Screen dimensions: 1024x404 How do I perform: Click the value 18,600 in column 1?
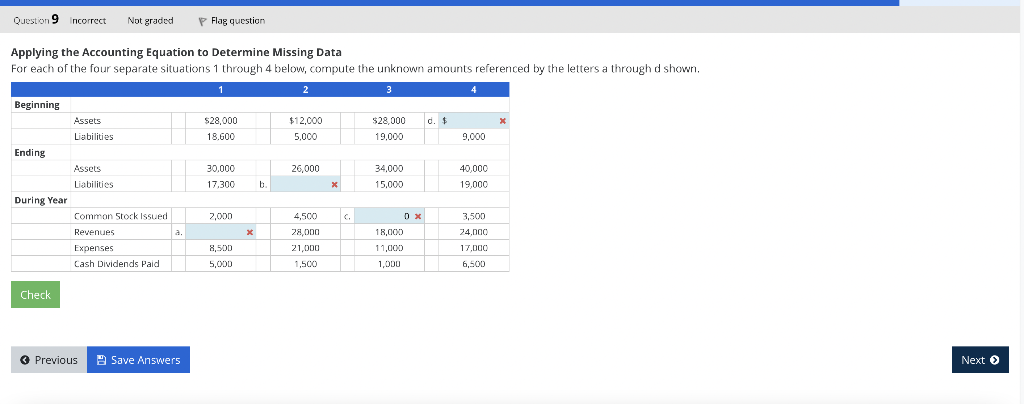[221, 136]
